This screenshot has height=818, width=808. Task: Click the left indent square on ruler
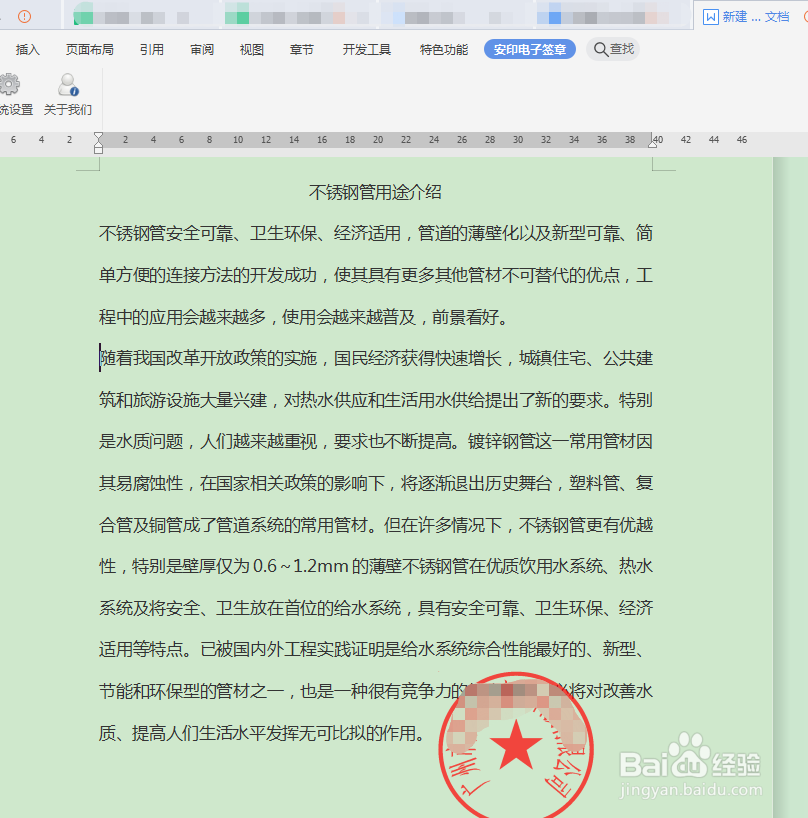tap(98, 150)
